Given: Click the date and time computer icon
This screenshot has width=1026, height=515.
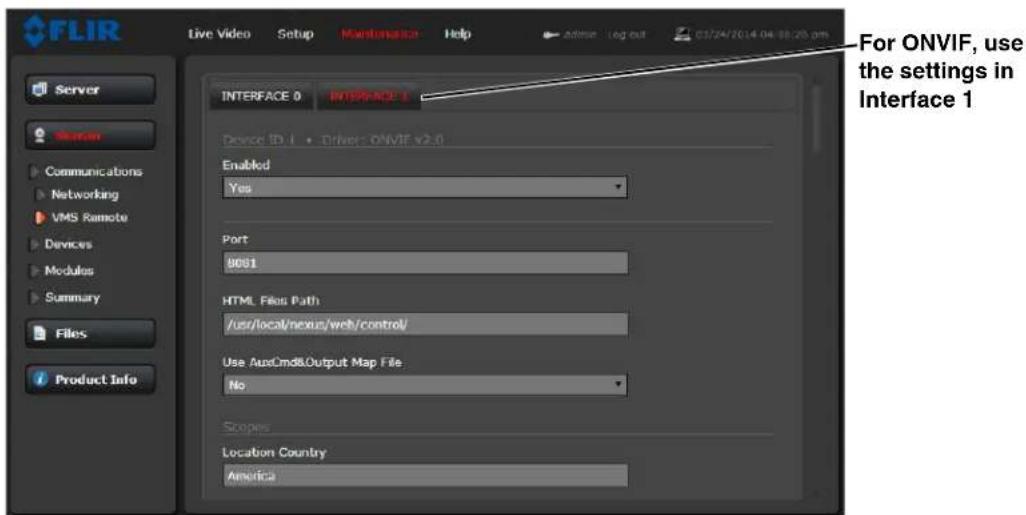Looking at the screenshot, I should point(681,34).
